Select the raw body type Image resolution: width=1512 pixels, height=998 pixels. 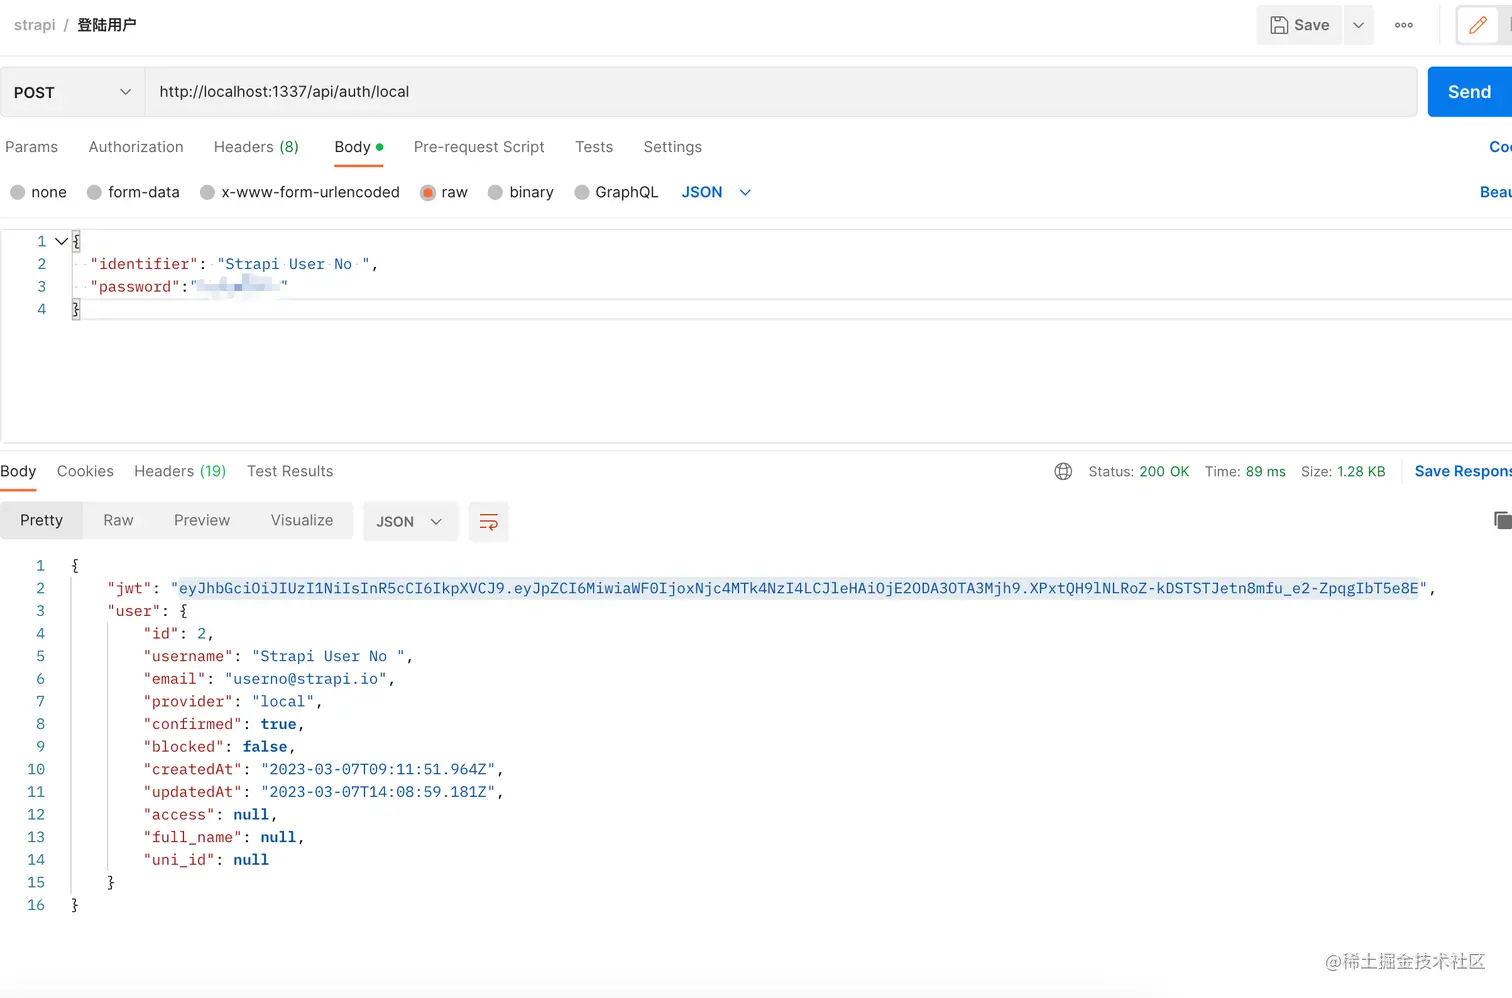444,192
